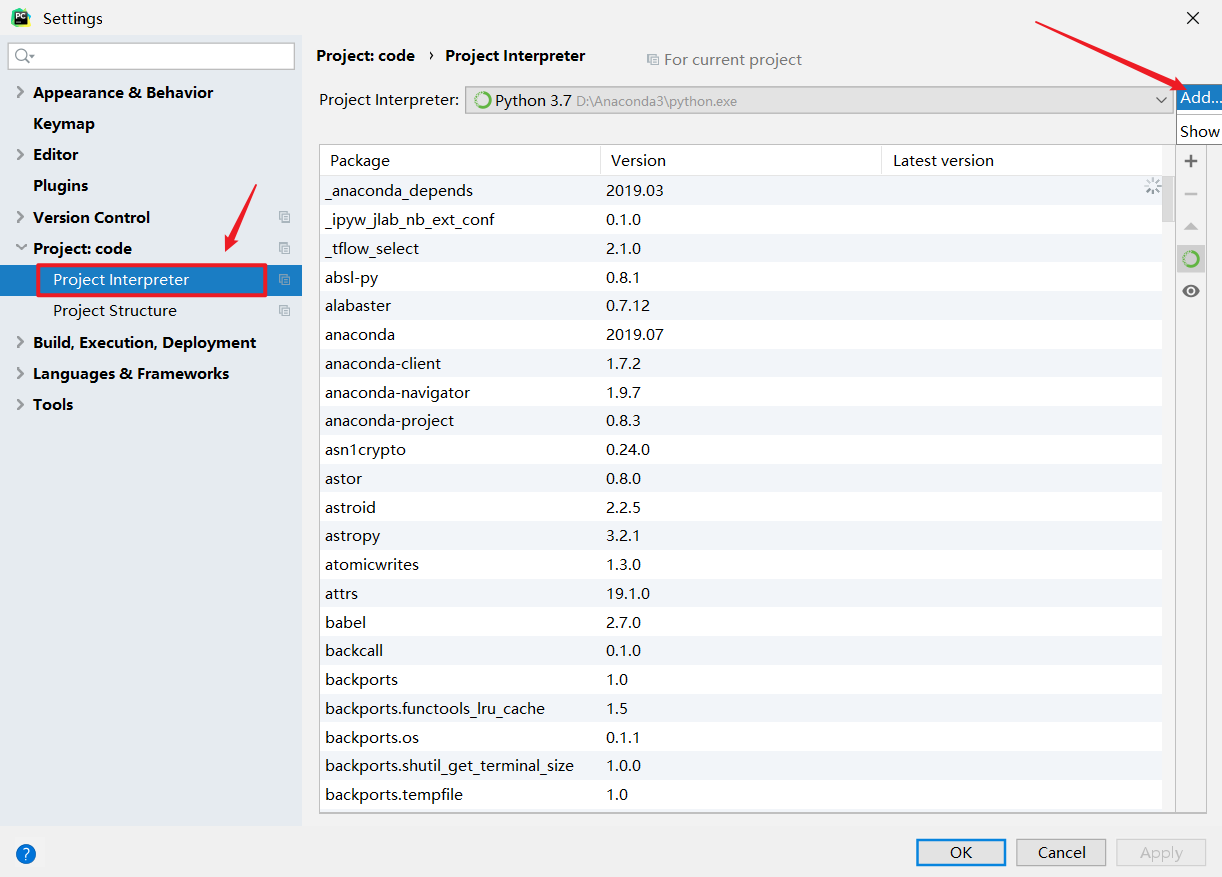Expand the Tools section

tap(20, 404)
